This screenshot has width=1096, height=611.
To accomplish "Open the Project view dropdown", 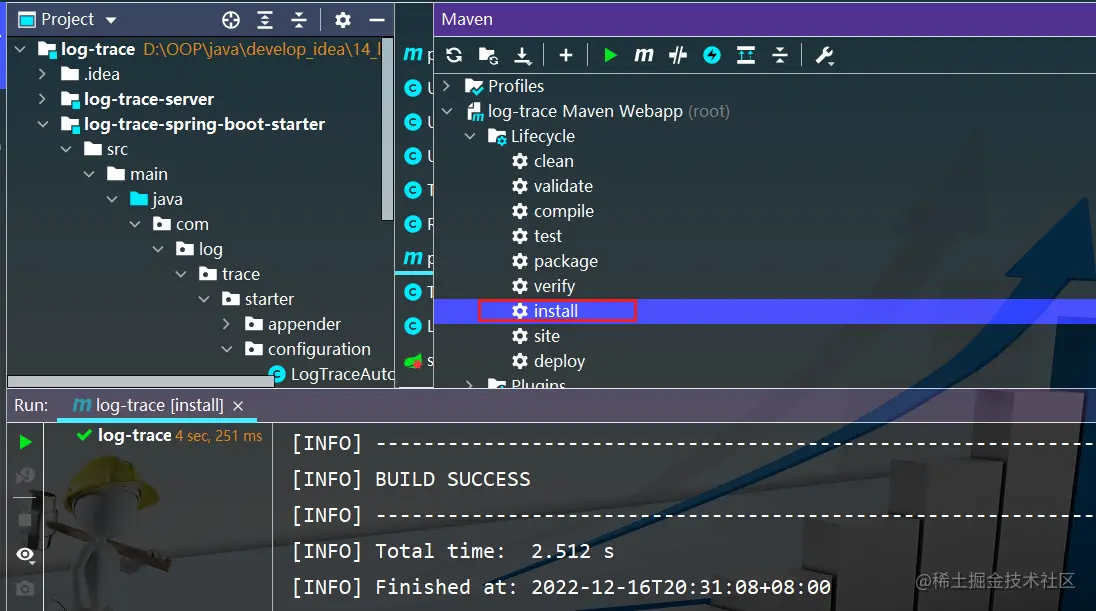I will tap(111, 20).
